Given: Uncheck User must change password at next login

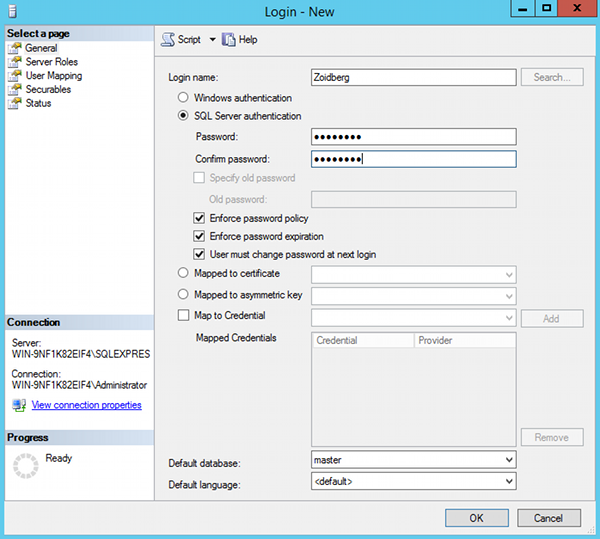Looking at the screenshot, I should [199, 254].
